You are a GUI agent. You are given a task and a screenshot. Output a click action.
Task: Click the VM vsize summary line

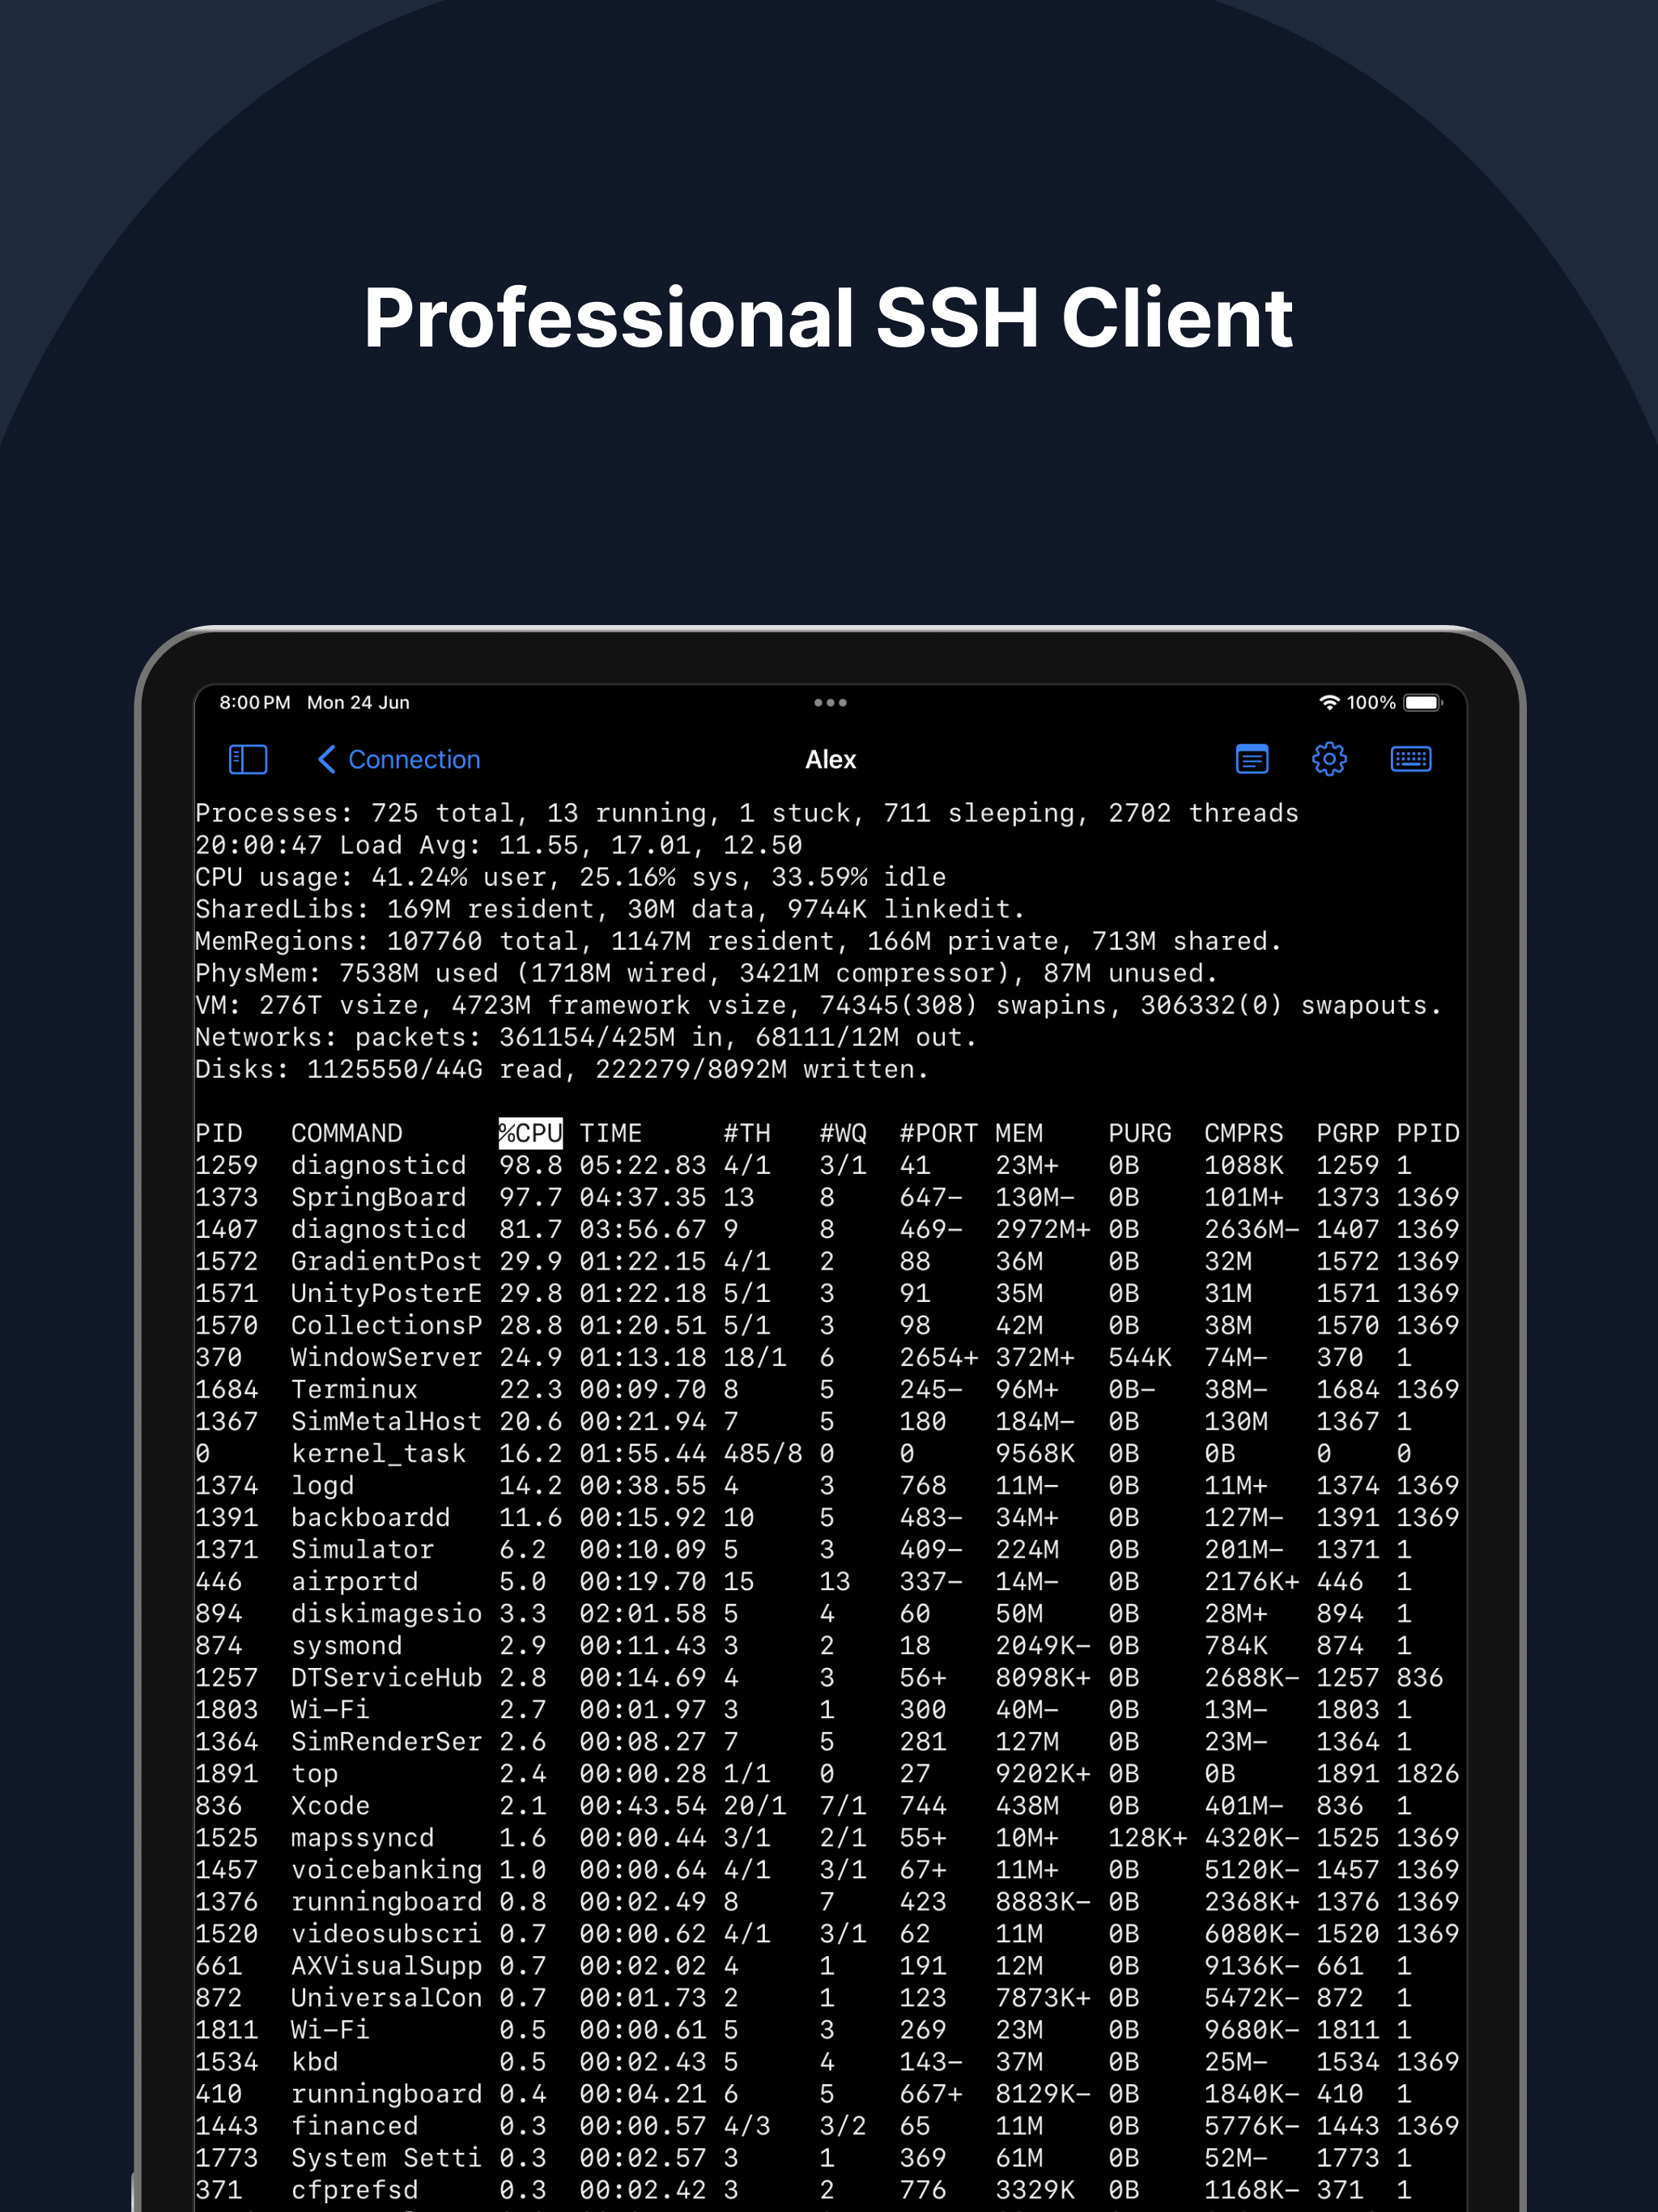point(819,1005)
